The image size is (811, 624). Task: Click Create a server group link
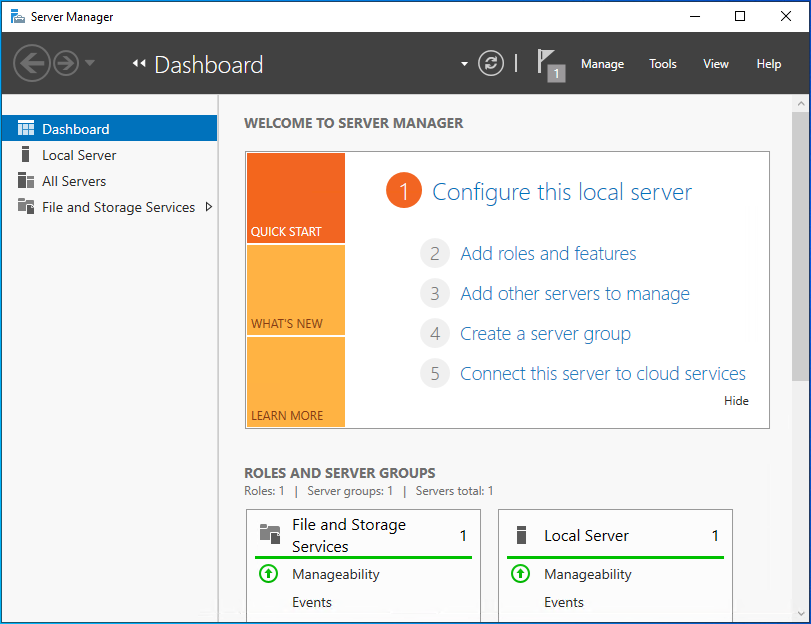(545, 334)
